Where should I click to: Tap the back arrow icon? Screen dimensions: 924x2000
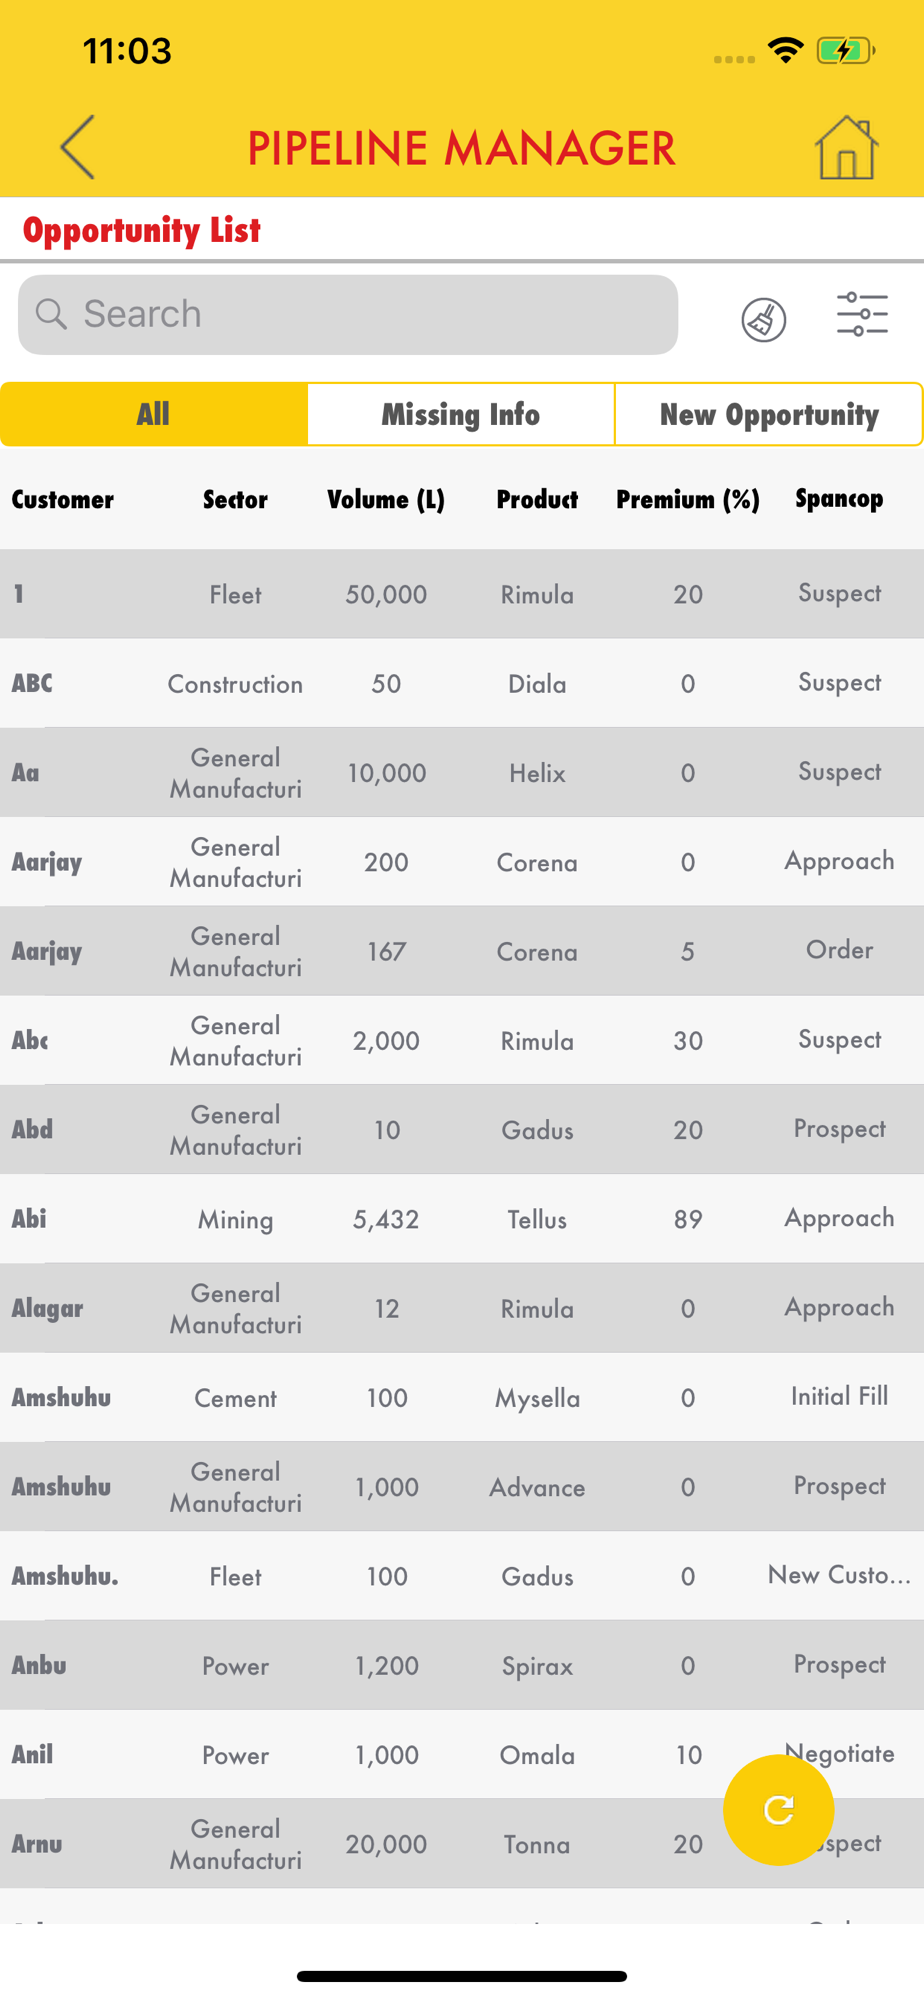78,147
